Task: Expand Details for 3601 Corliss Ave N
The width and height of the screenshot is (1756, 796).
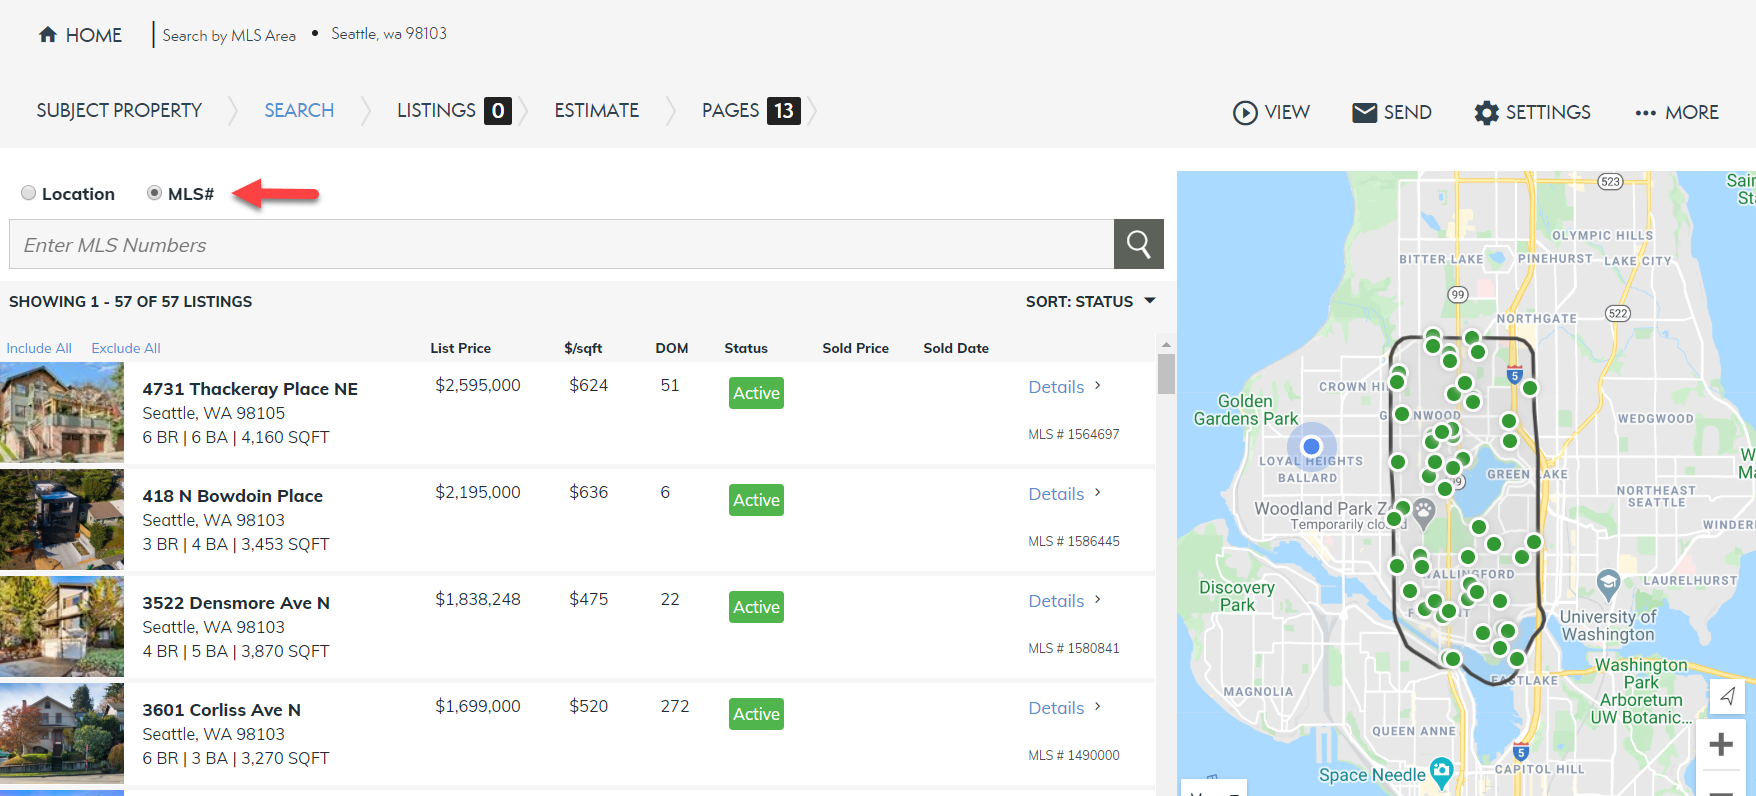Action: point(1064,708)
